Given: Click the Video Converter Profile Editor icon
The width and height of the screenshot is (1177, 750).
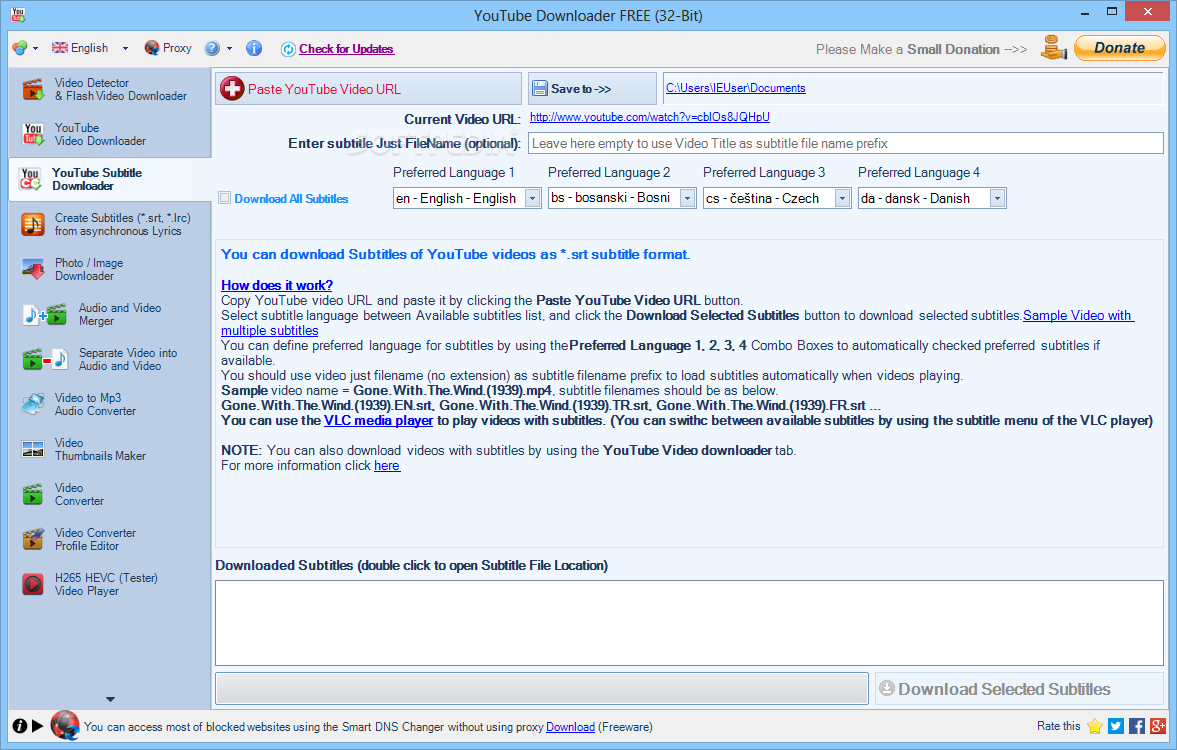Looking at the screenshot, I should 33,540.
